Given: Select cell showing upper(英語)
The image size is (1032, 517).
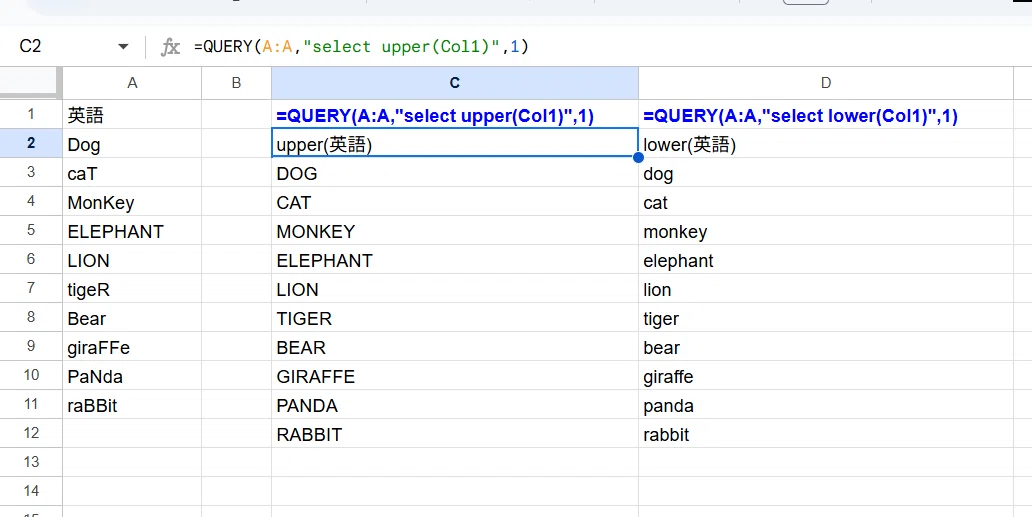Looking at the screenshot, I should pyautogui.click(x=455, y=144).
